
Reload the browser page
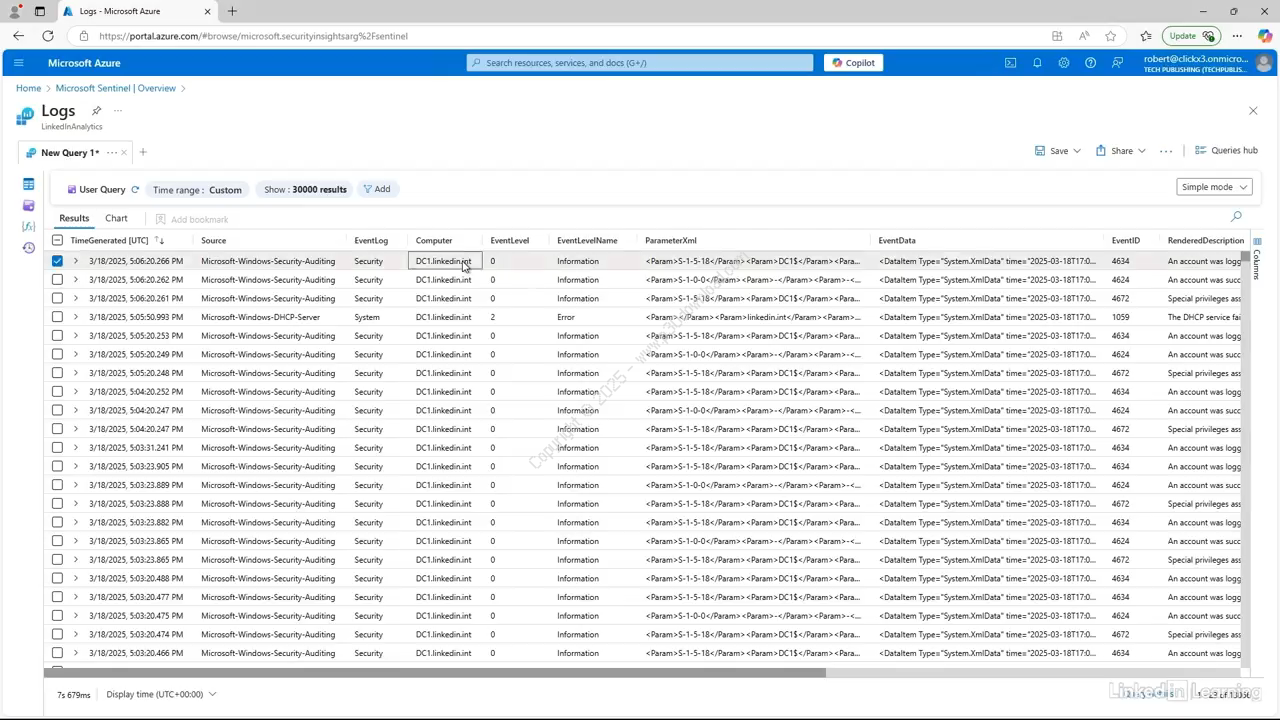pyautogui.click(x=47, y=36)
